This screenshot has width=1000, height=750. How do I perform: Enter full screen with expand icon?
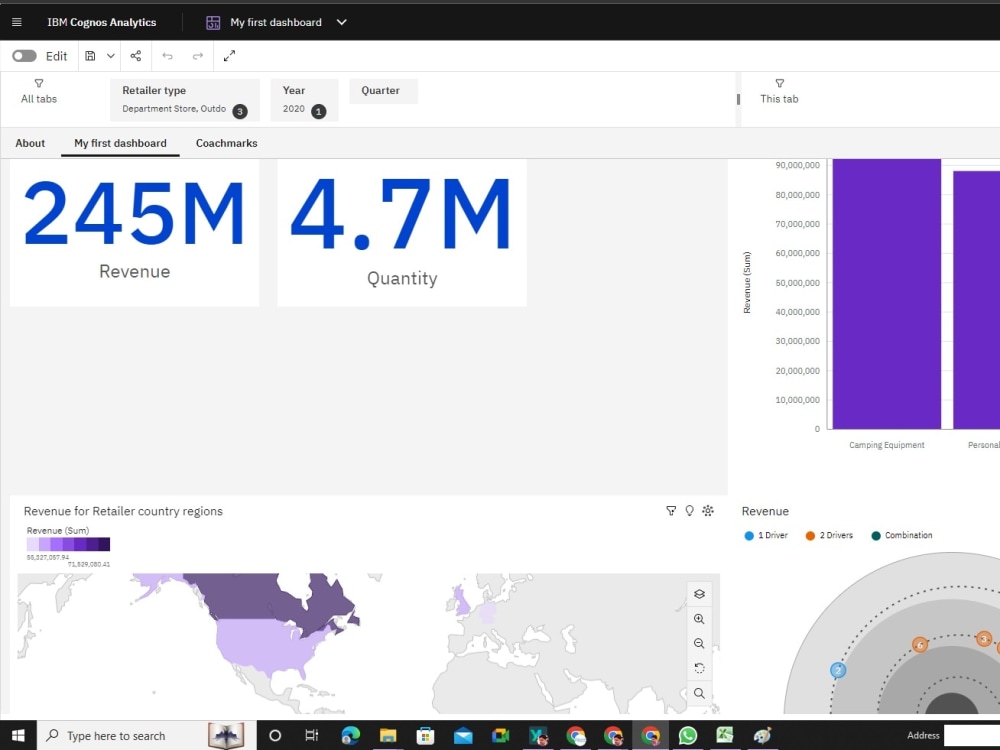pyautogui.click(x=230, y=56)
